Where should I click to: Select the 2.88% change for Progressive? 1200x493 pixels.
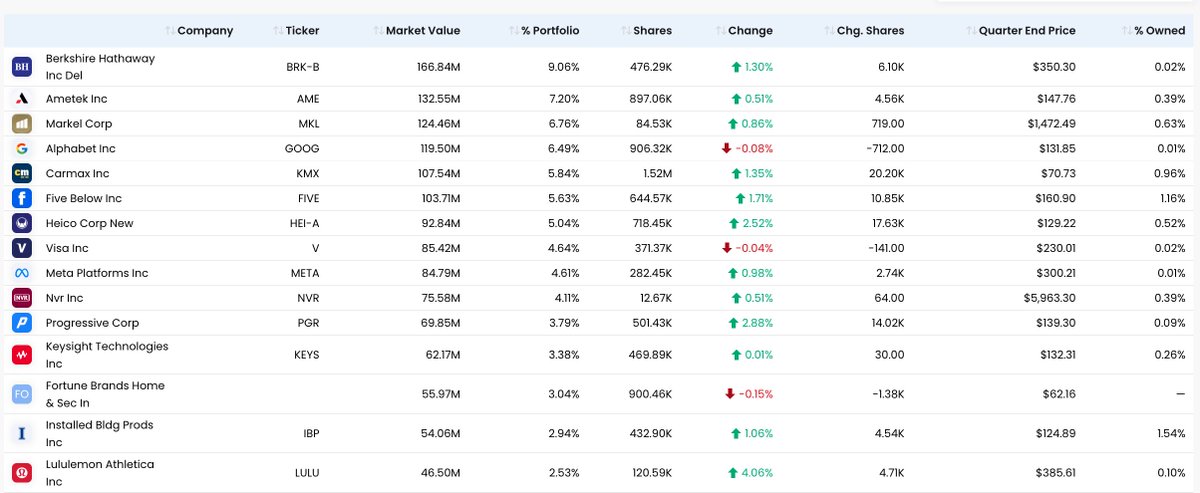(750, 323)
